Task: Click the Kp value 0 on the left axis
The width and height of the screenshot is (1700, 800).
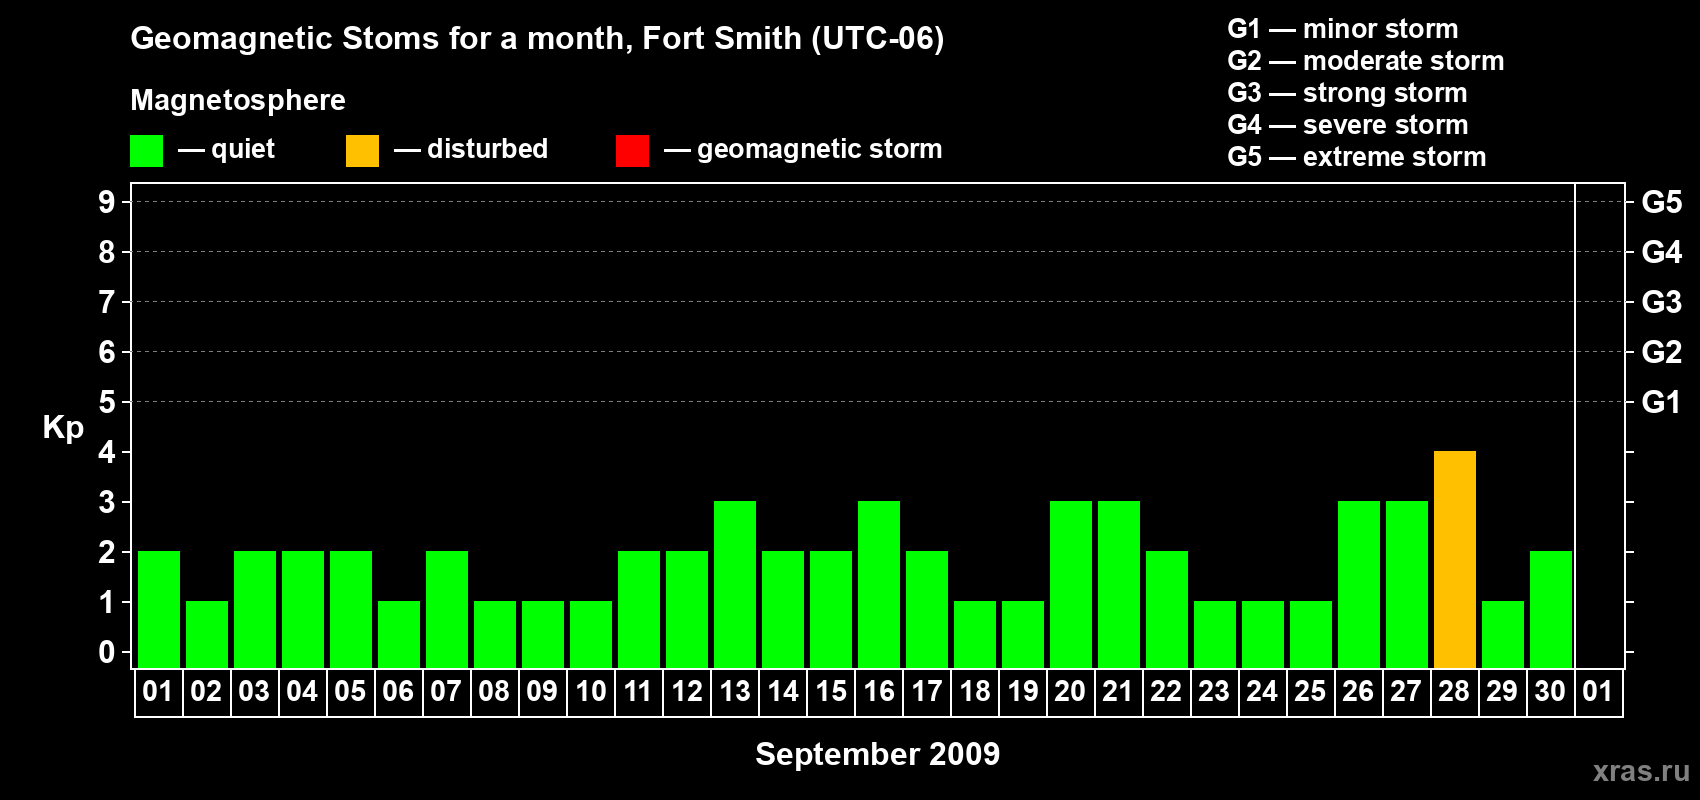Action: [x=107, y=652]
